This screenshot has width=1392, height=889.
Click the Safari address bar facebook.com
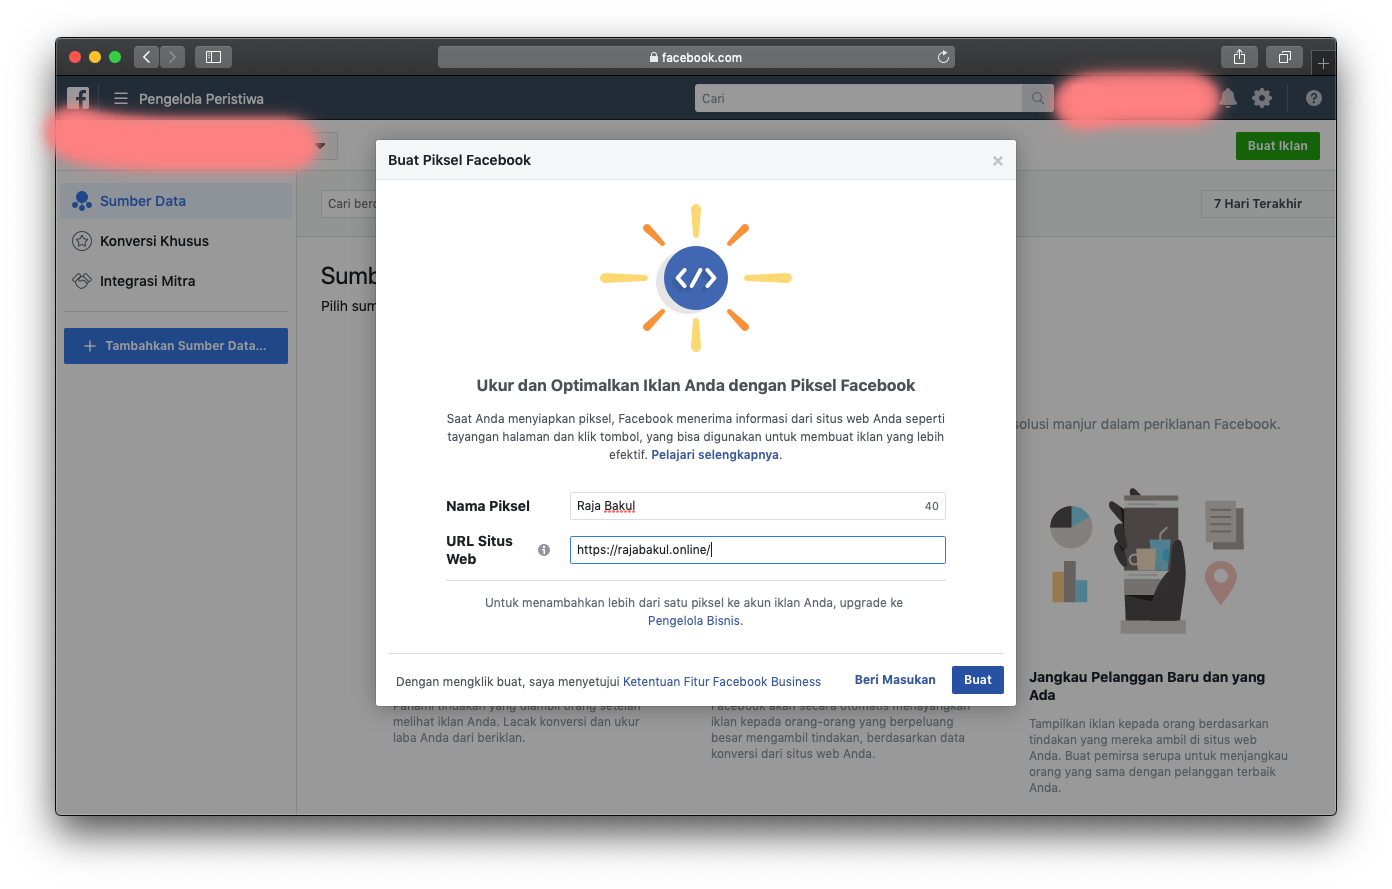click(x=696, y=57)
